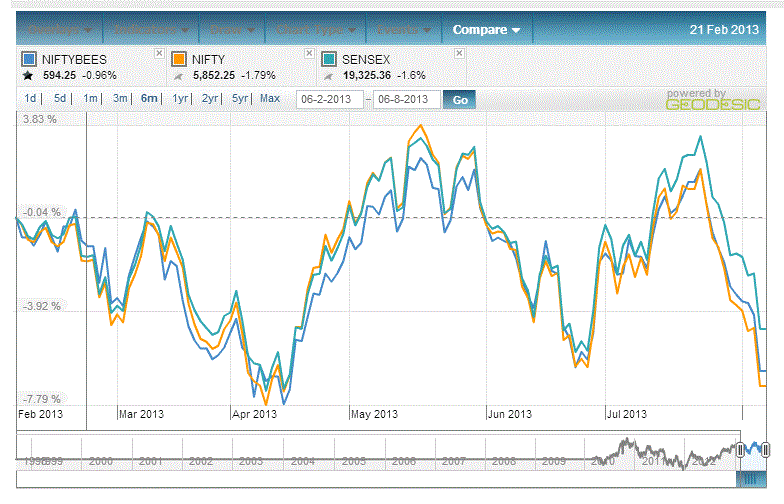784x504 pixels.
Task: Click the -7.79 % axis value
Action: tap(42, 399)
